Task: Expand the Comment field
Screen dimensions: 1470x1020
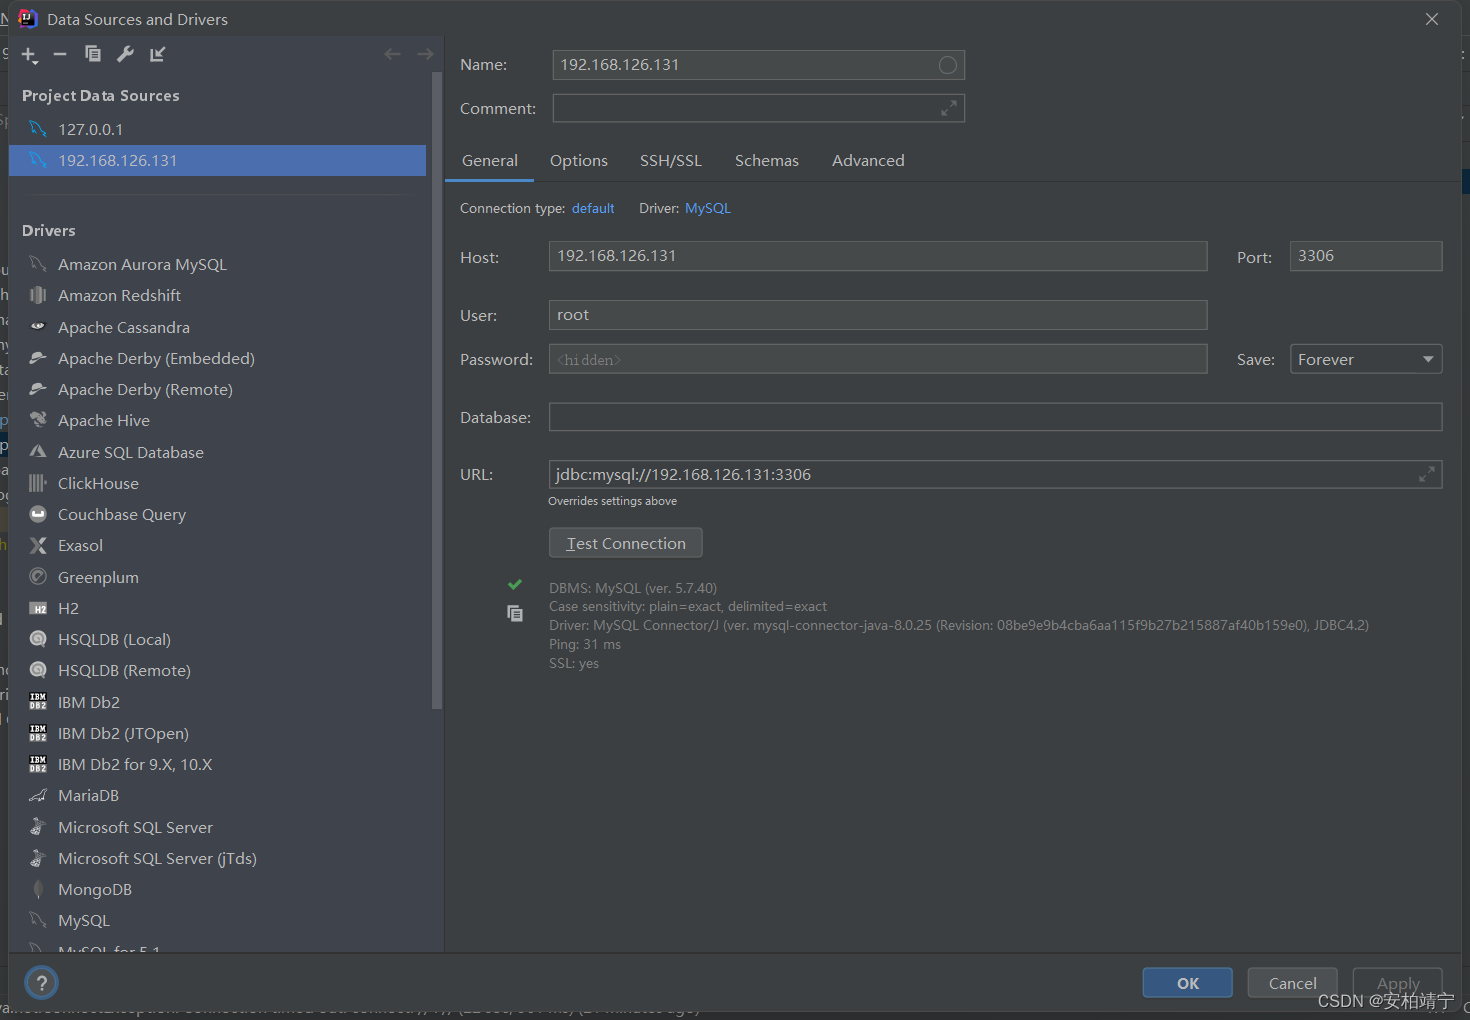Action: pyautogui.click(x=949, y=108)
